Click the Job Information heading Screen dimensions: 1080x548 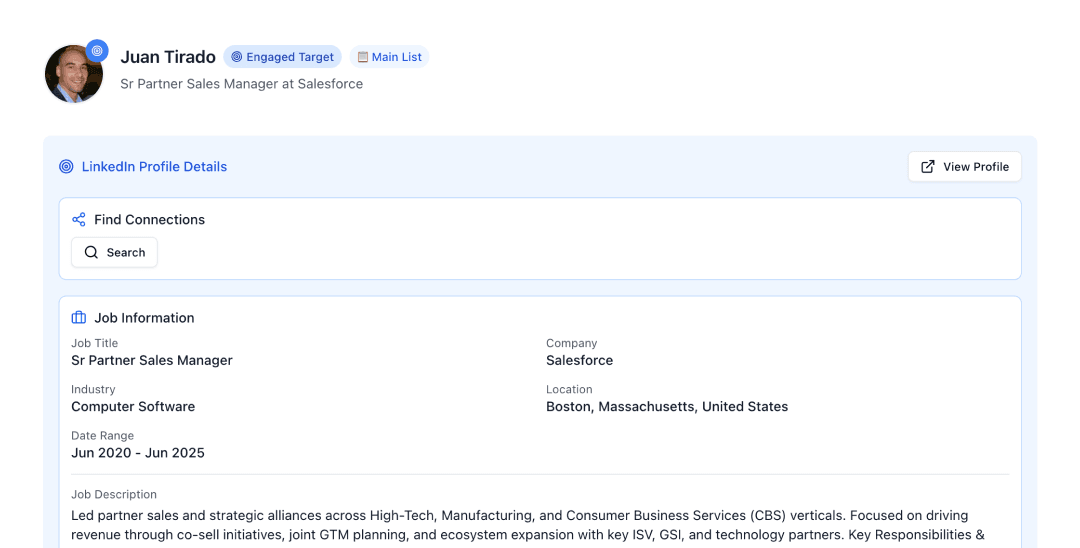(144, 318)
